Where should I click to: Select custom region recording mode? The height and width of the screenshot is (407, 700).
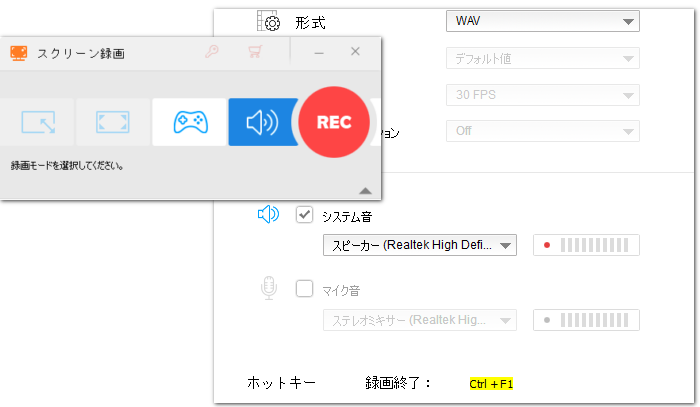coord(38,122)
